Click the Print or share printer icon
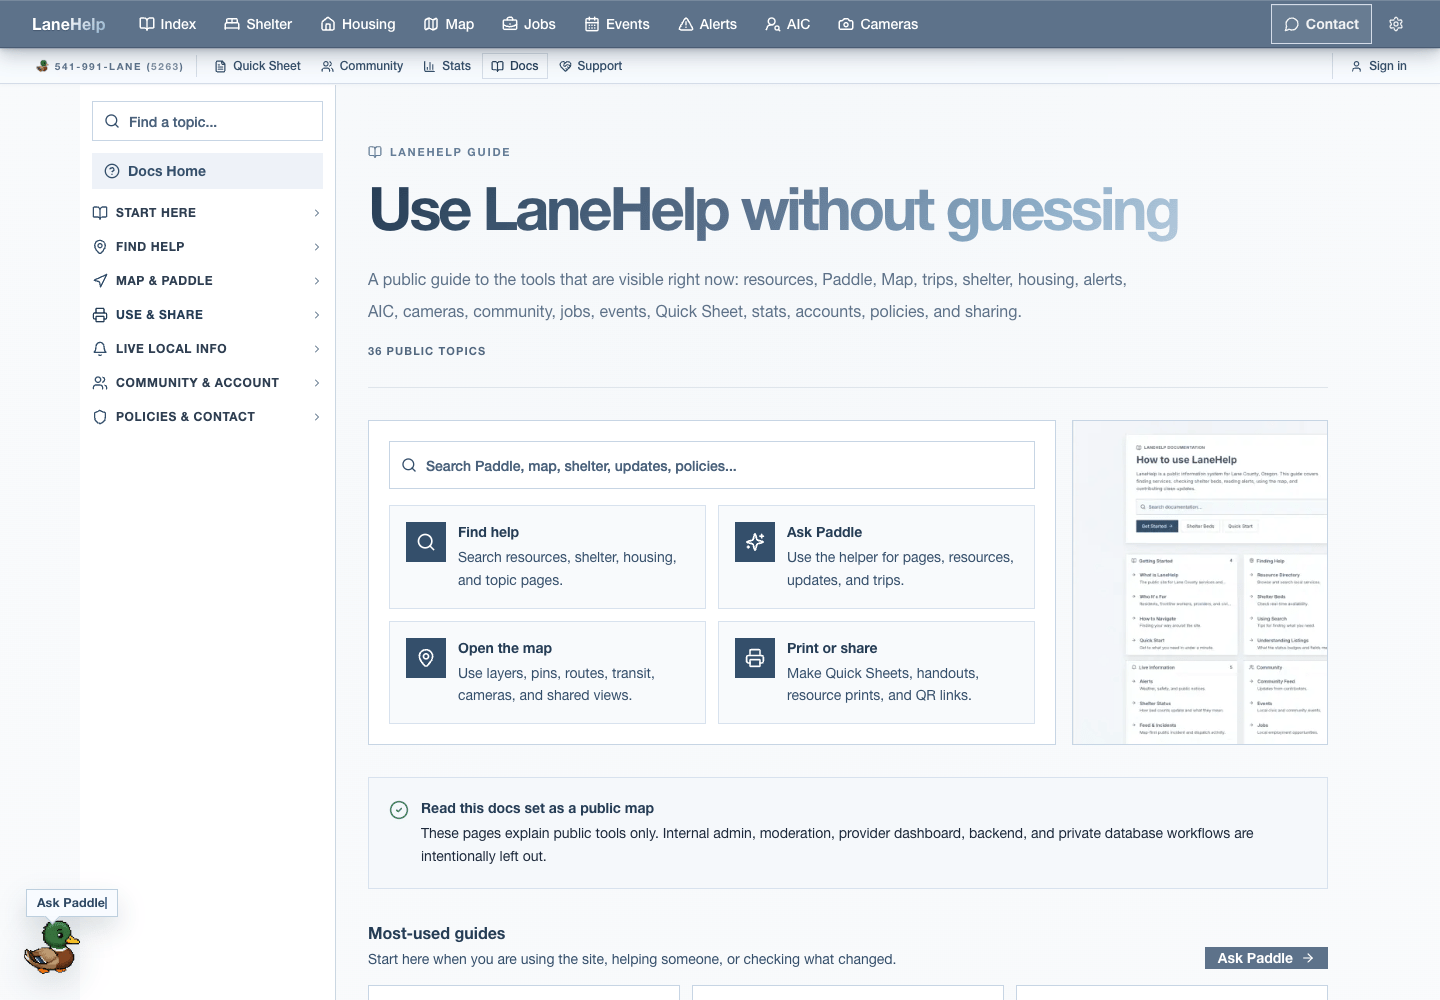This screenshot has height=1000, width=1440. tap(755, 658)
